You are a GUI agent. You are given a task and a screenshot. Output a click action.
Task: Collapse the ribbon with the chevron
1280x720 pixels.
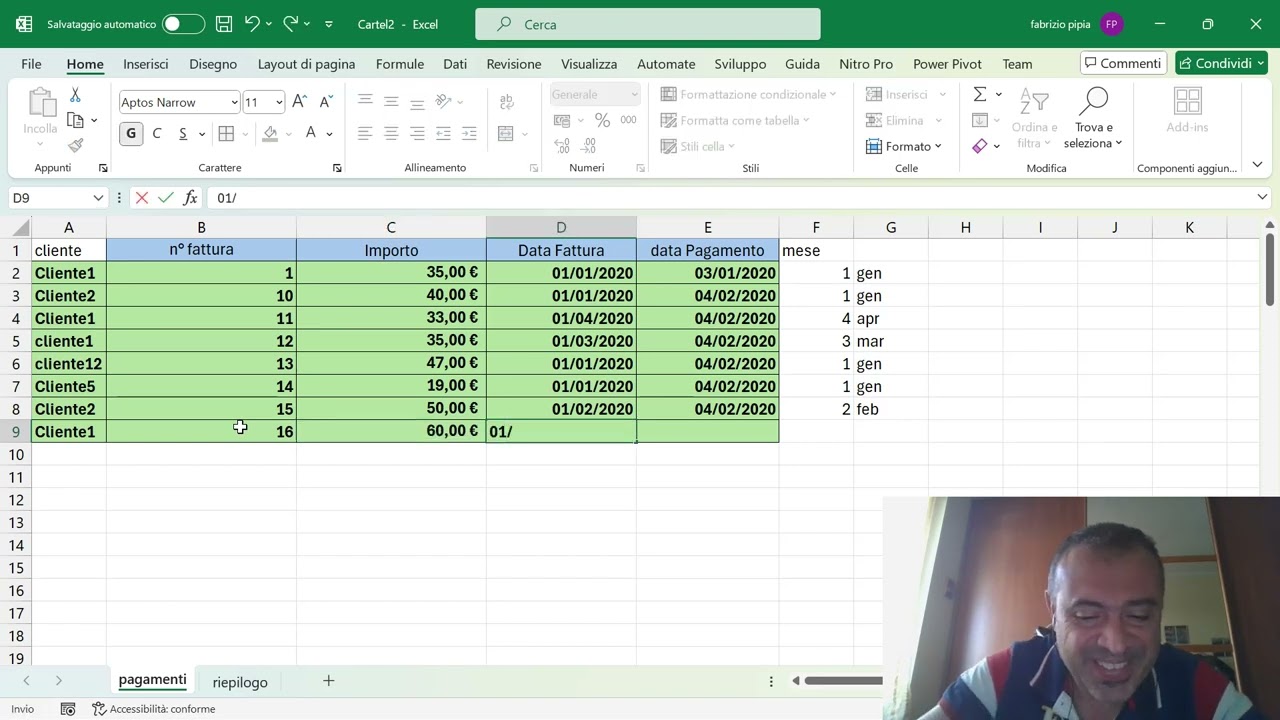(1257, 165)
